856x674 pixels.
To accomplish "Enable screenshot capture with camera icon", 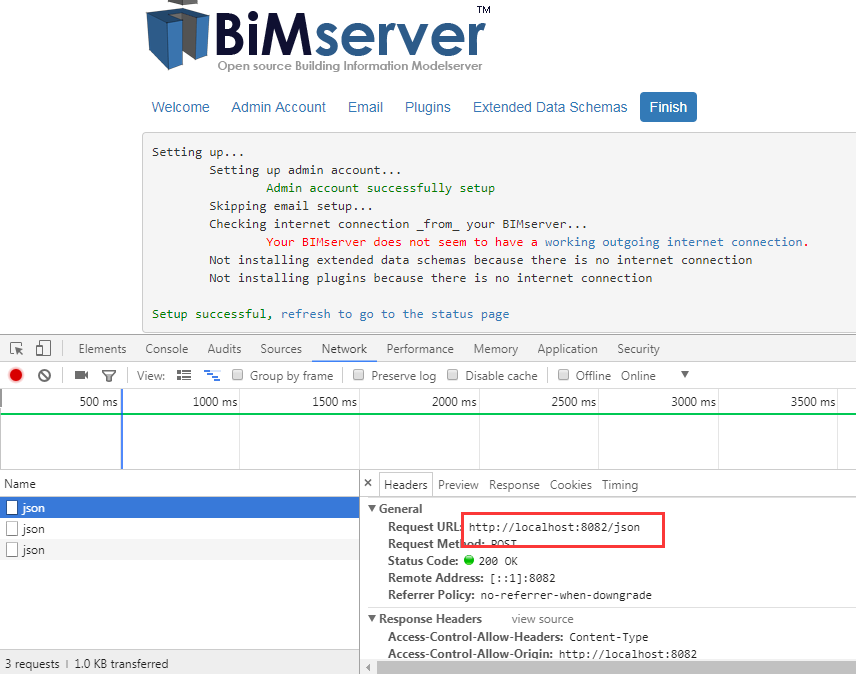I will 82,375.
